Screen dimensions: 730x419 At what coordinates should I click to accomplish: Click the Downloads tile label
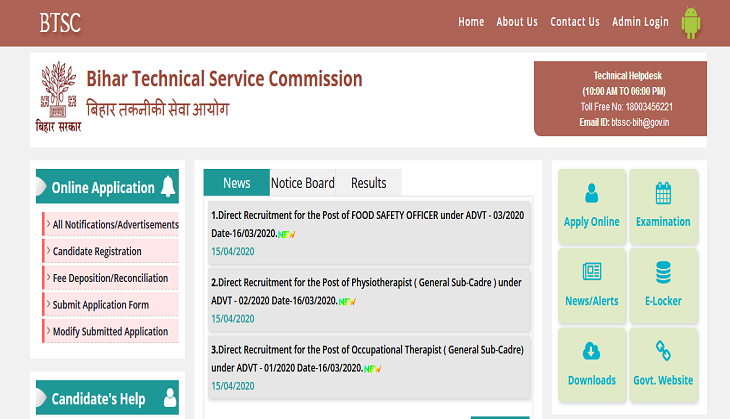click(x=592, y=380)
